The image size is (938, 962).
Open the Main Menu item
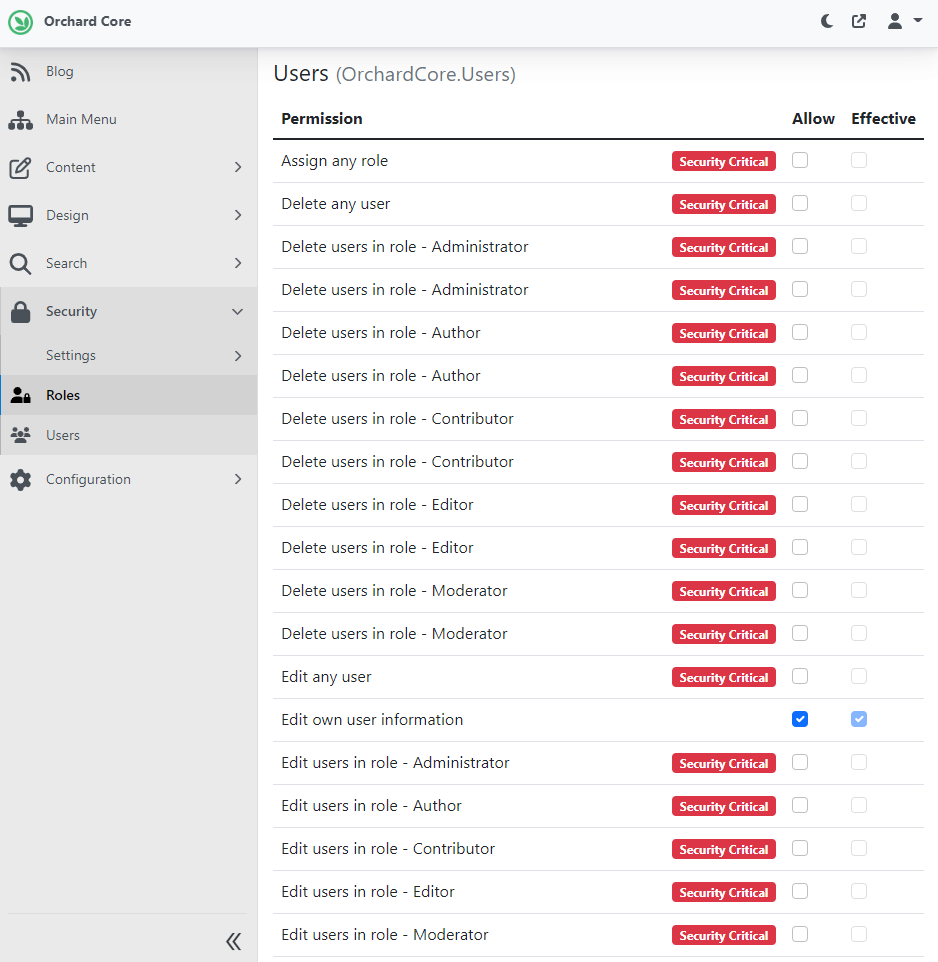click(129, 120)
